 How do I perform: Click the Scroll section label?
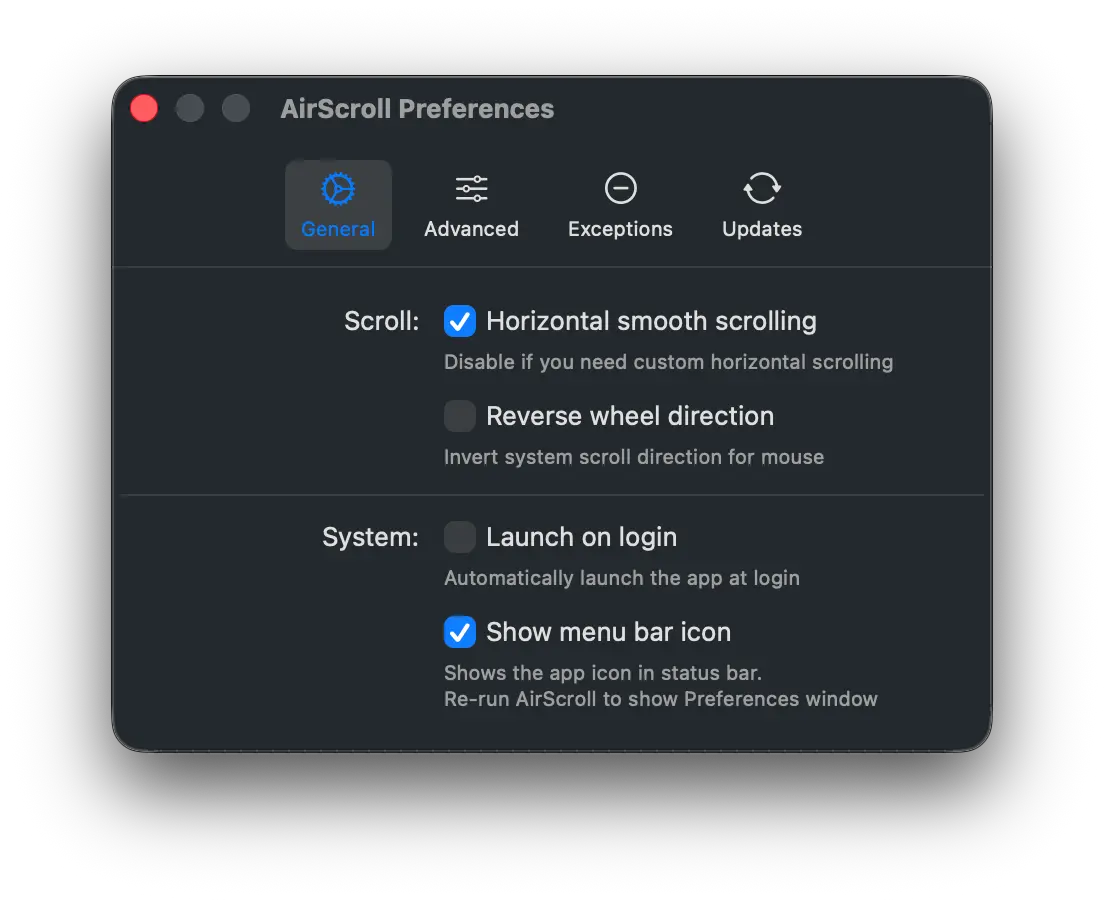(x=381, y=321)
